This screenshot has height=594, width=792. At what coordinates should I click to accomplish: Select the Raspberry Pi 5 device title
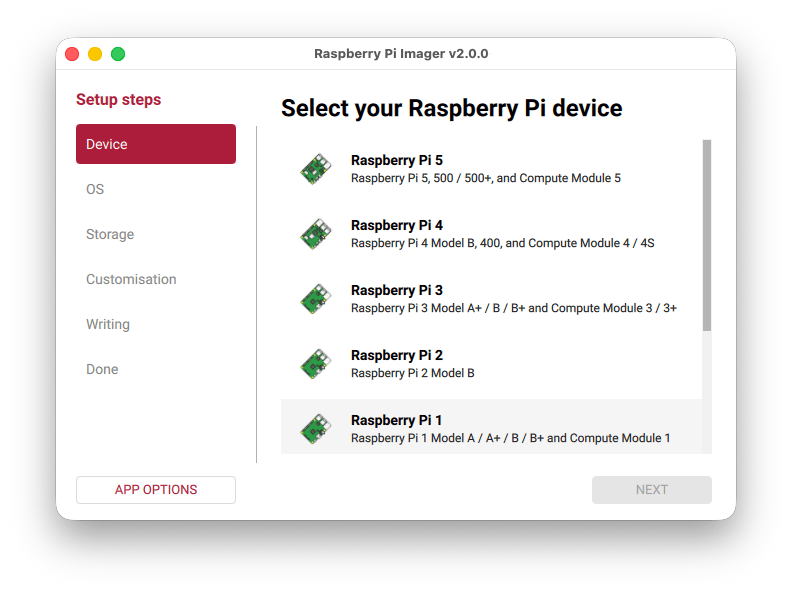coord(396,160)
